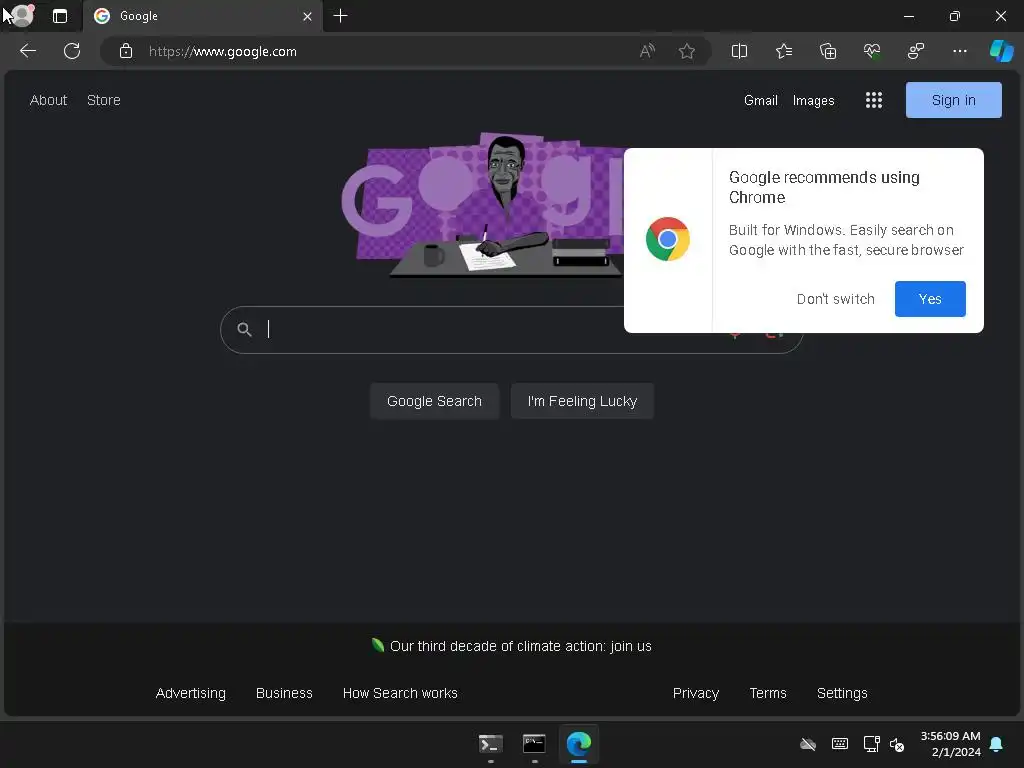Image resolution: width=1024 pixels, height=768 pixels.
Task: Click the Microsoft Edge taskbar icon
Action: click(x=579, y=744)
